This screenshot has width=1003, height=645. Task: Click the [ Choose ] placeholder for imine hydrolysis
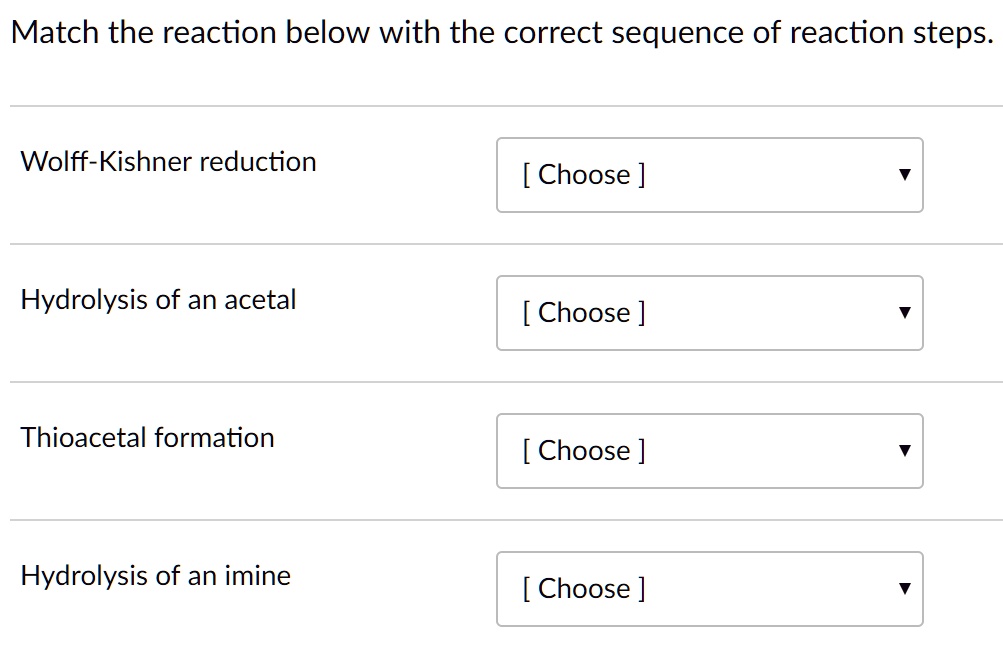(x=583, y=589)
